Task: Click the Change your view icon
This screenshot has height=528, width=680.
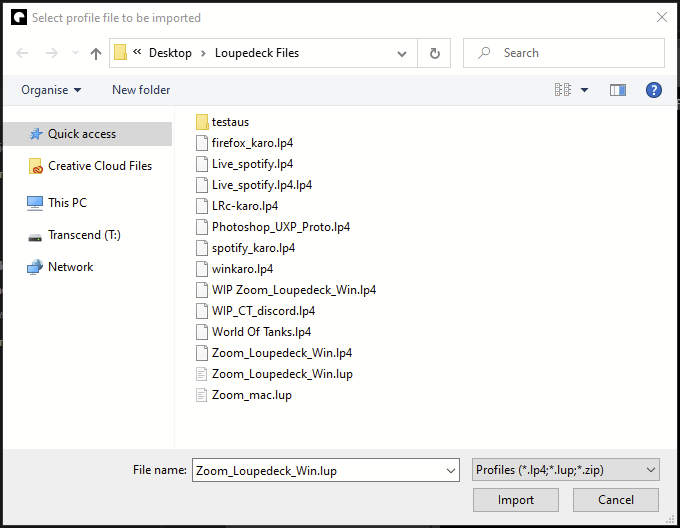Action: click(x=563, y=90)
